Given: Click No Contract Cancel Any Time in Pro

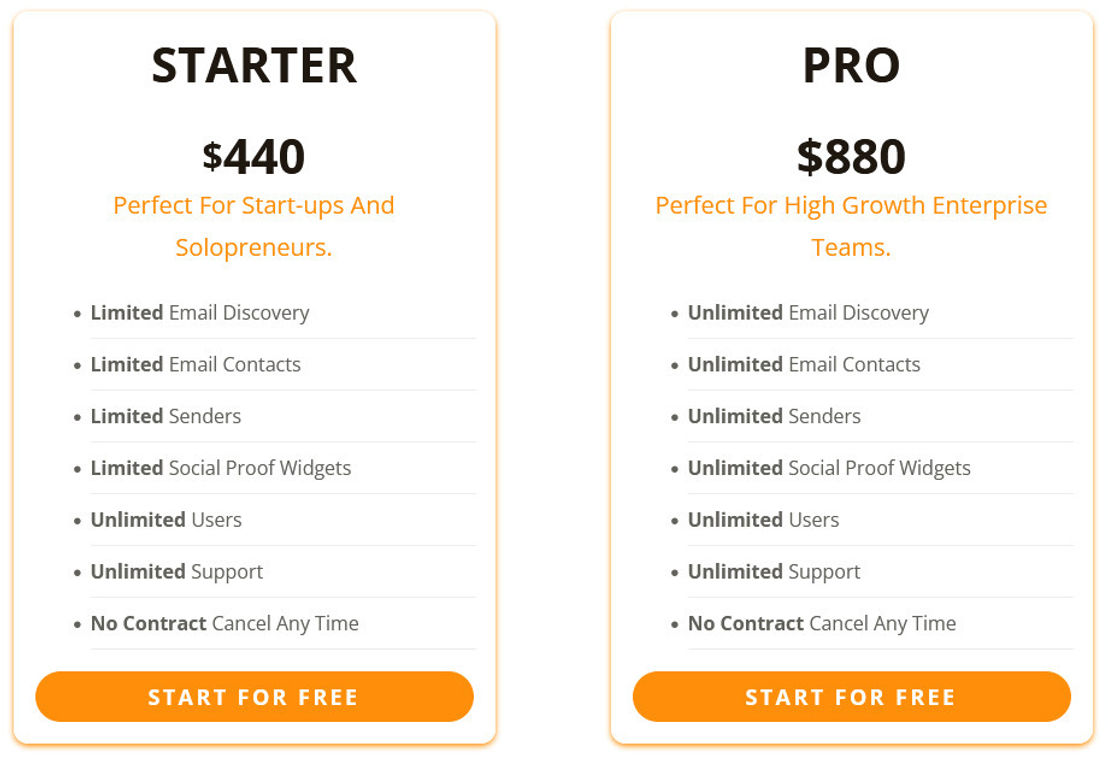Looking at the screenshot, I should [x=822, y=624].
